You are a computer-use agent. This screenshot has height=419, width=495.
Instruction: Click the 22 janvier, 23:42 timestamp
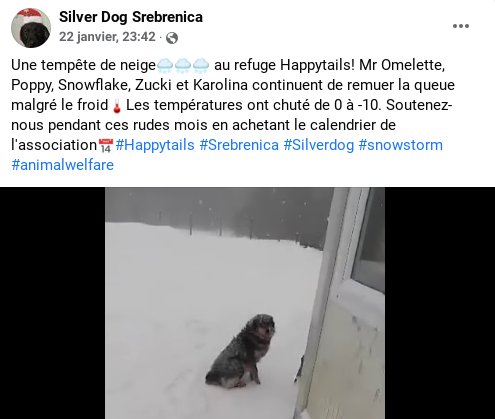pyautogui.click(x=107, y=37)
